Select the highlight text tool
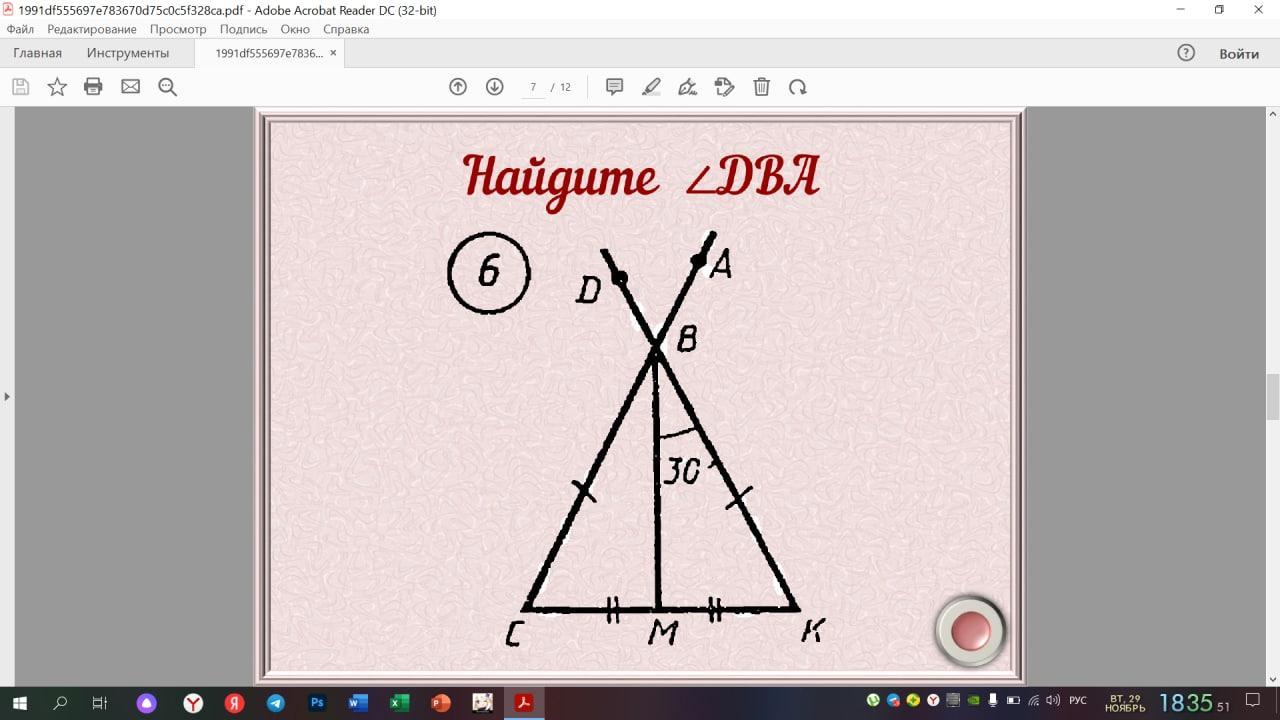This screenshot has width=1280, height=720. [x=651, y=87]
